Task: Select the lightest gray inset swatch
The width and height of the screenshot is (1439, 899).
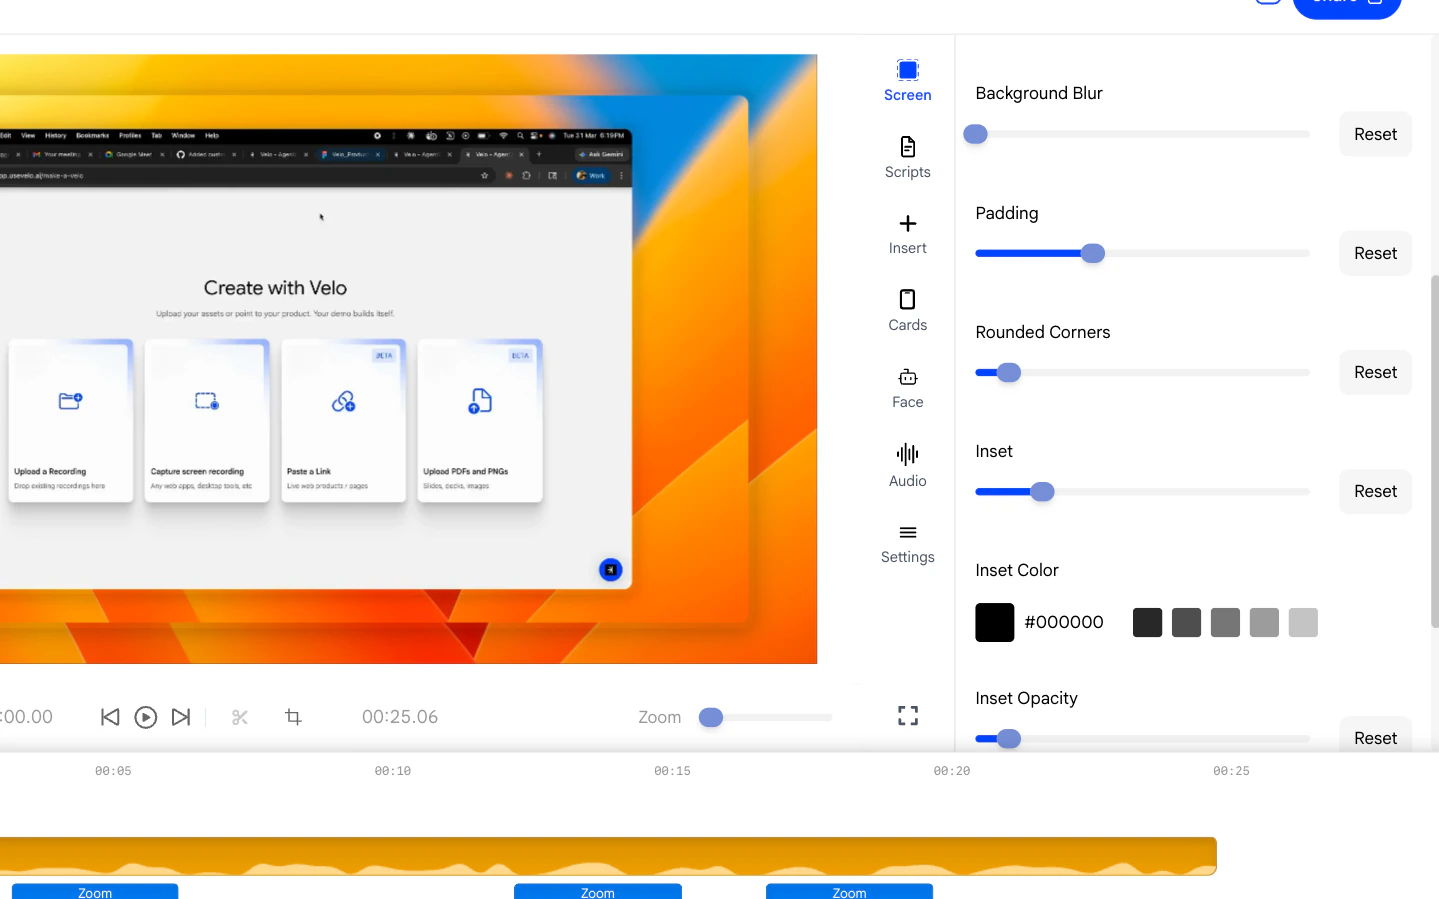Action: pos(1303,622)
